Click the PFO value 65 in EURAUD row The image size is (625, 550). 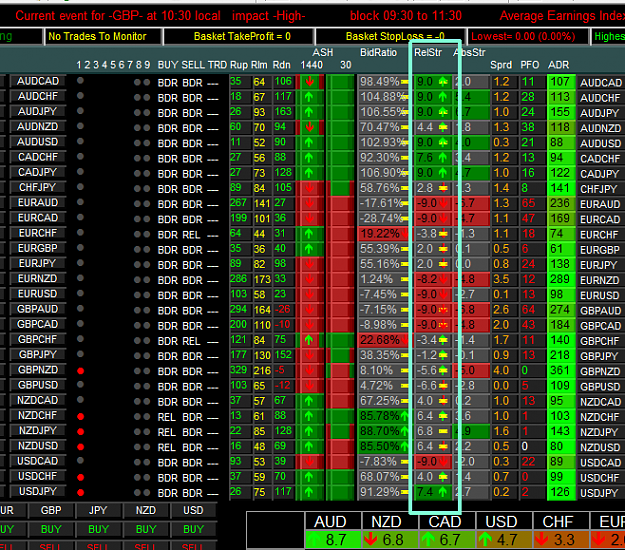click(x=528, y=203)
